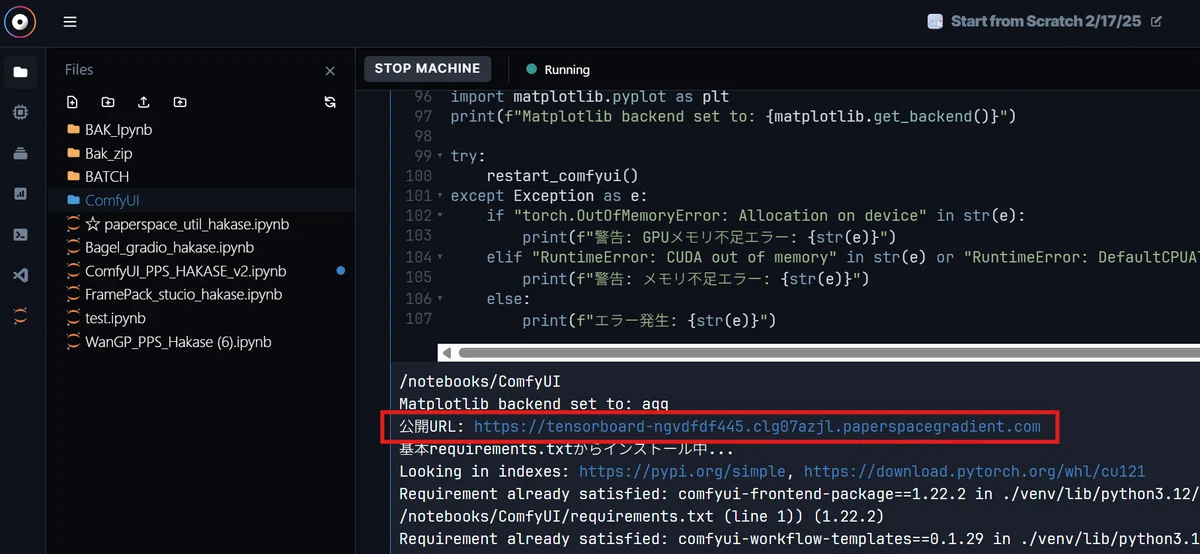Click the new folder icon
Screen dimensions: 1200x554
click(108, 102)
